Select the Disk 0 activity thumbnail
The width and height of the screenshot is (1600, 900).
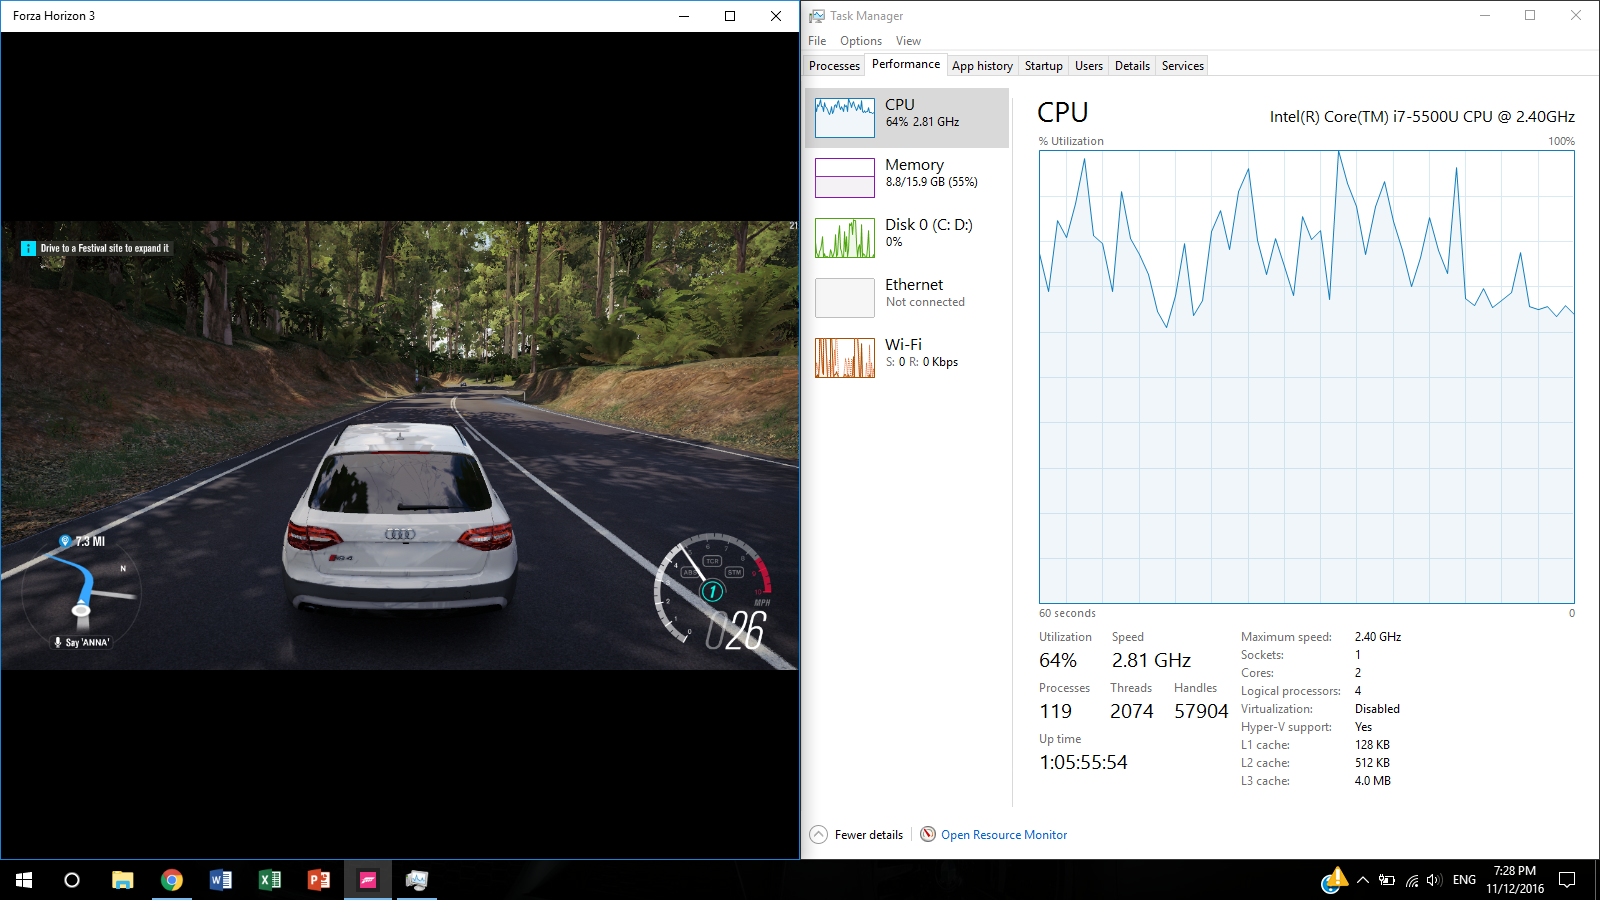click(845, 238)
